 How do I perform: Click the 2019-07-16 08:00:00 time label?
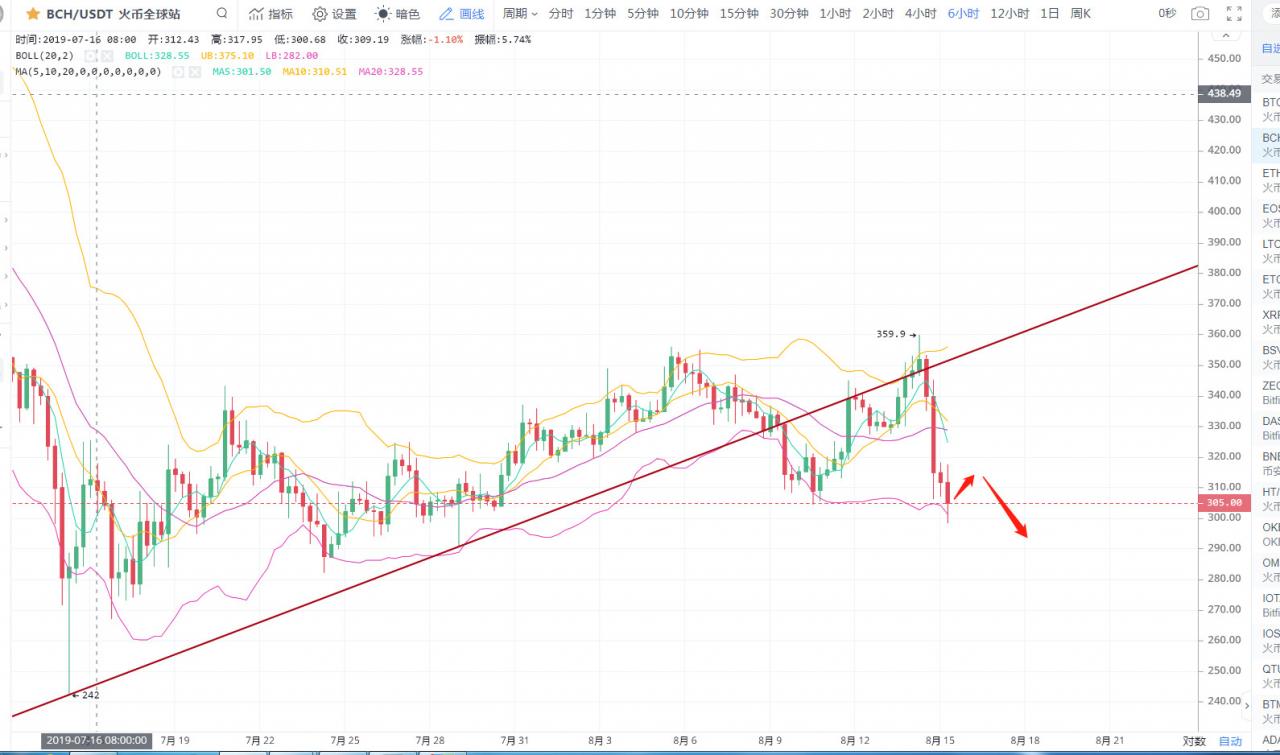tap(97, 741)
